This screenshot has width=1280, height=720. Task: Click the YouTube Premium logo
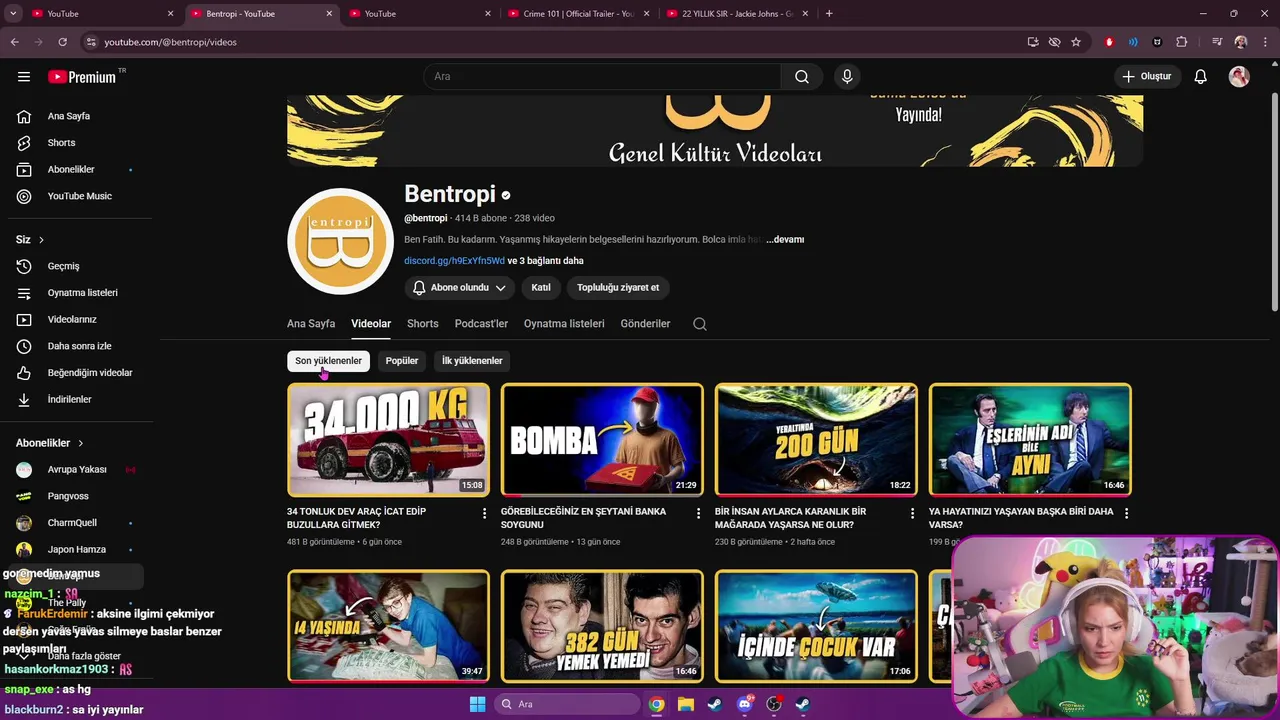[x=82, y=77]
